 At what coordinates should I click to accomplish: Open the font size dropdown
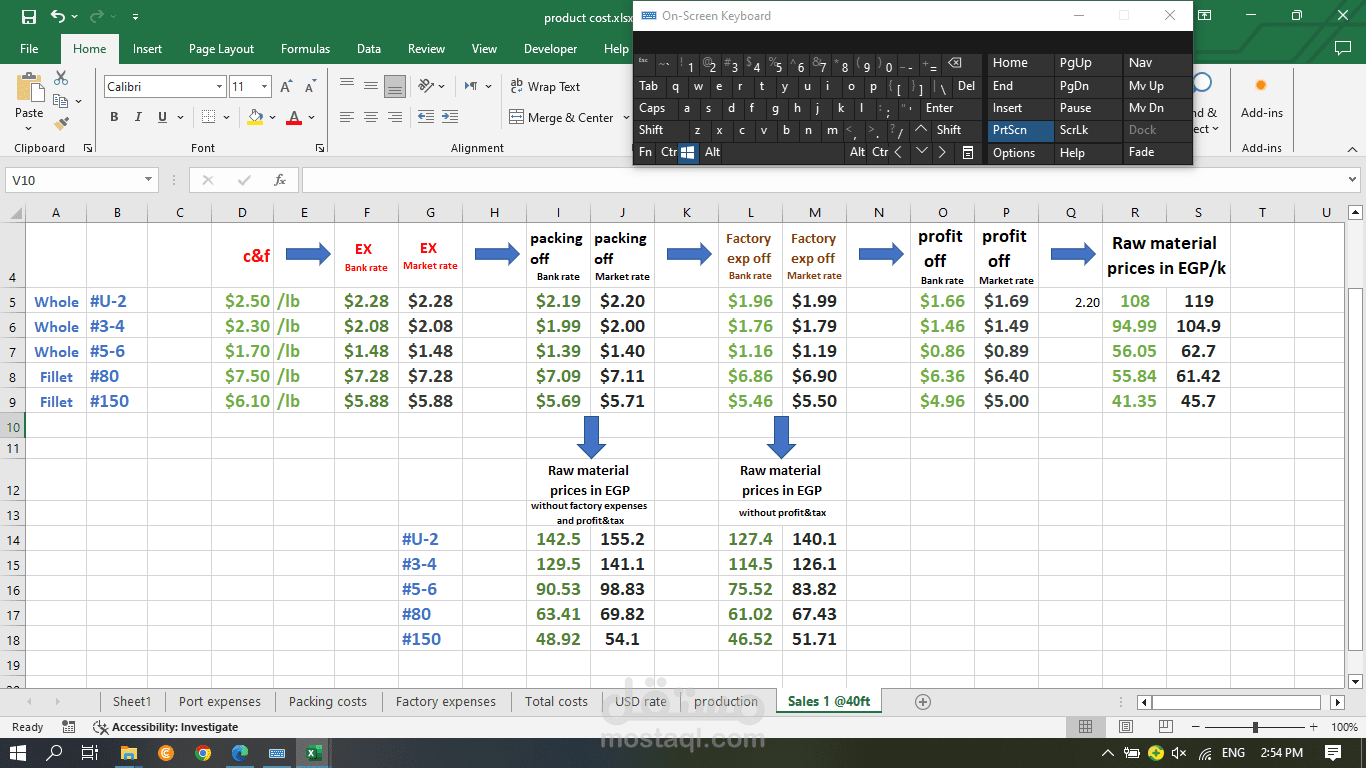[x=264, y=87]
